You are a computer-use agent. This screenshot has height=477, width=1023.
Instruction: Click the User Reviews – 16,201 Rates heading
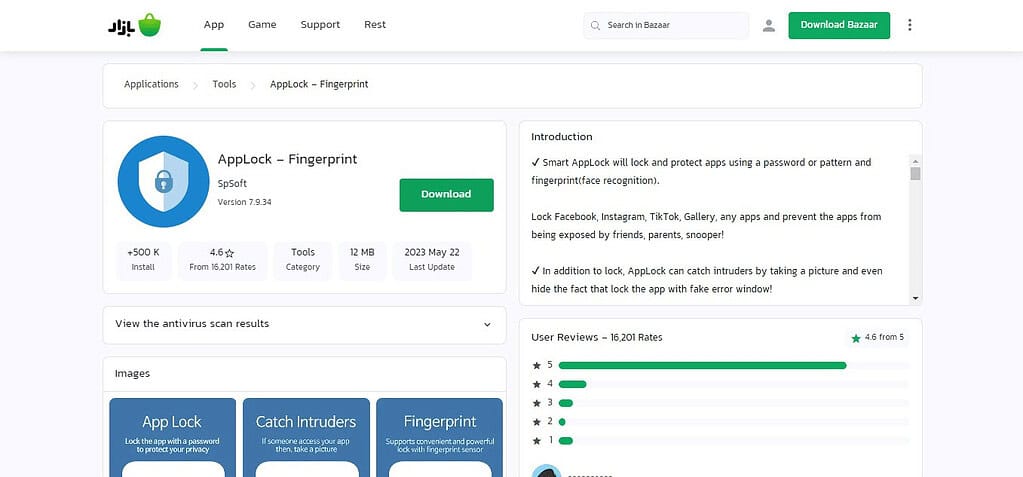pyautogui.click(x=597, y=337)
